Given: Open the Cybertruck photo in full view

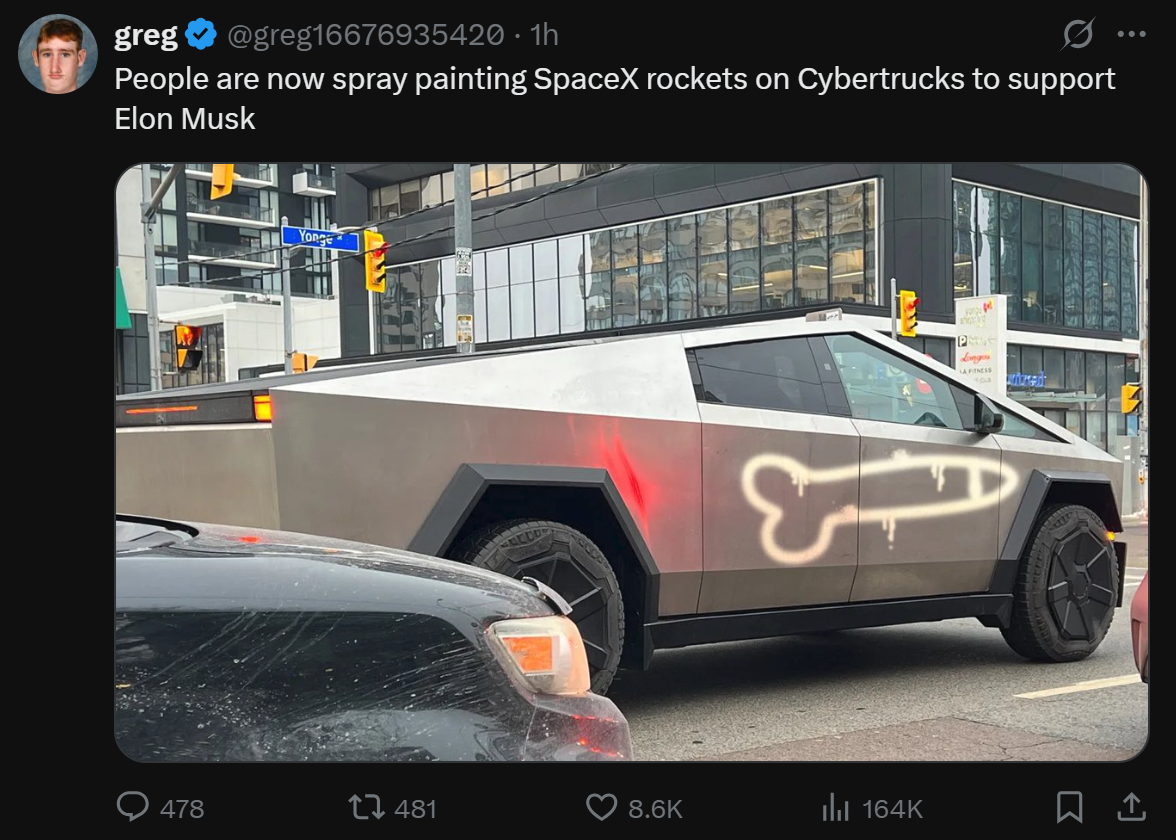Looking at the screenshot, I should click(x=632, y=462).
